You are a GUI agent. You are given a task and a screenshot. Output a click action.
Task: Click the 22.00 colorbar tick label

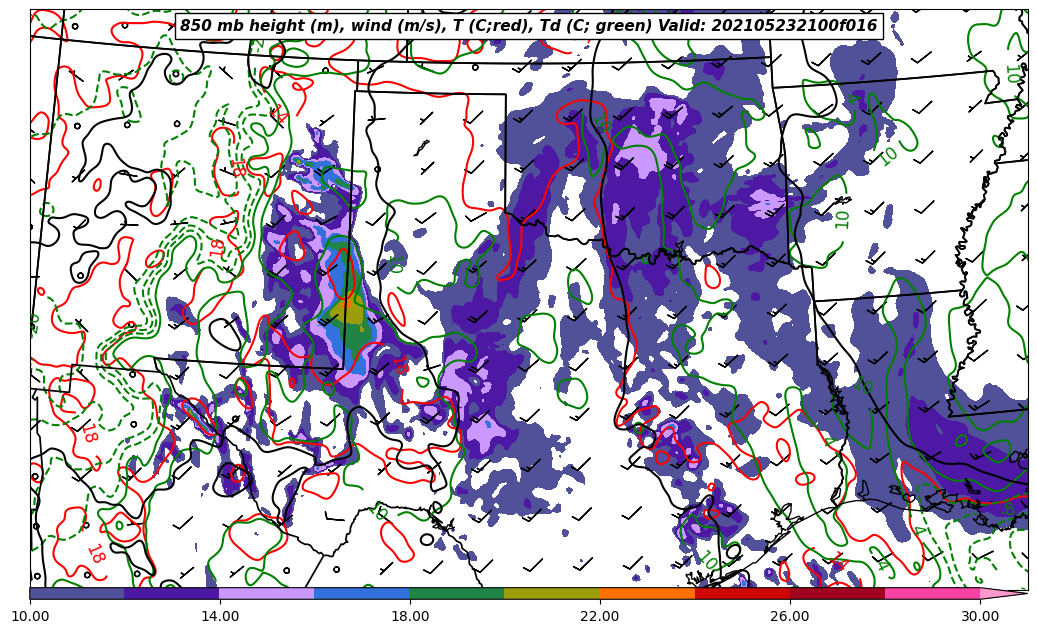(x=600, y=616)
